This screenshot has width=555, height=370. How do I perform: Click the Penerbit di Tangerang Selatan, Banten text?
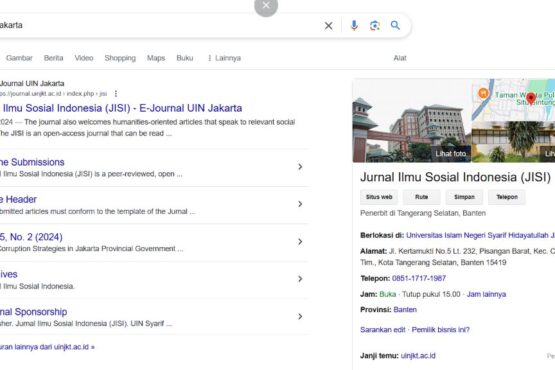(x=423, y=213)
